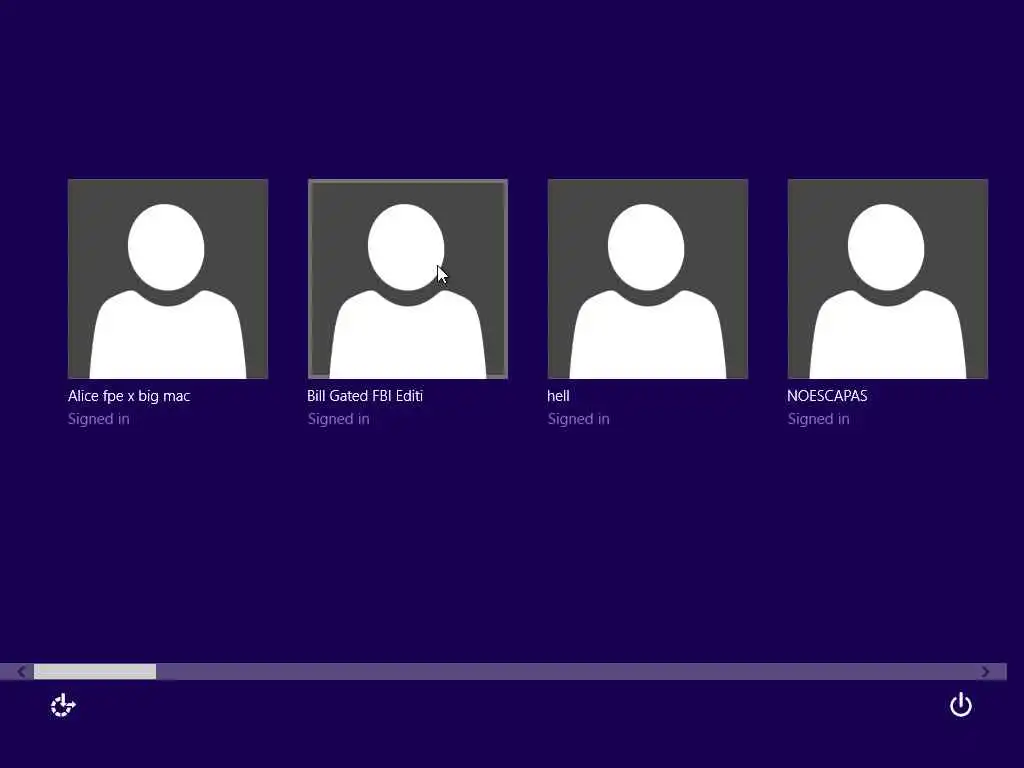Click the scrollbar left arrow
This screenshot has width=1024, height=768.
pyautogui.click(x=22, y=671)
